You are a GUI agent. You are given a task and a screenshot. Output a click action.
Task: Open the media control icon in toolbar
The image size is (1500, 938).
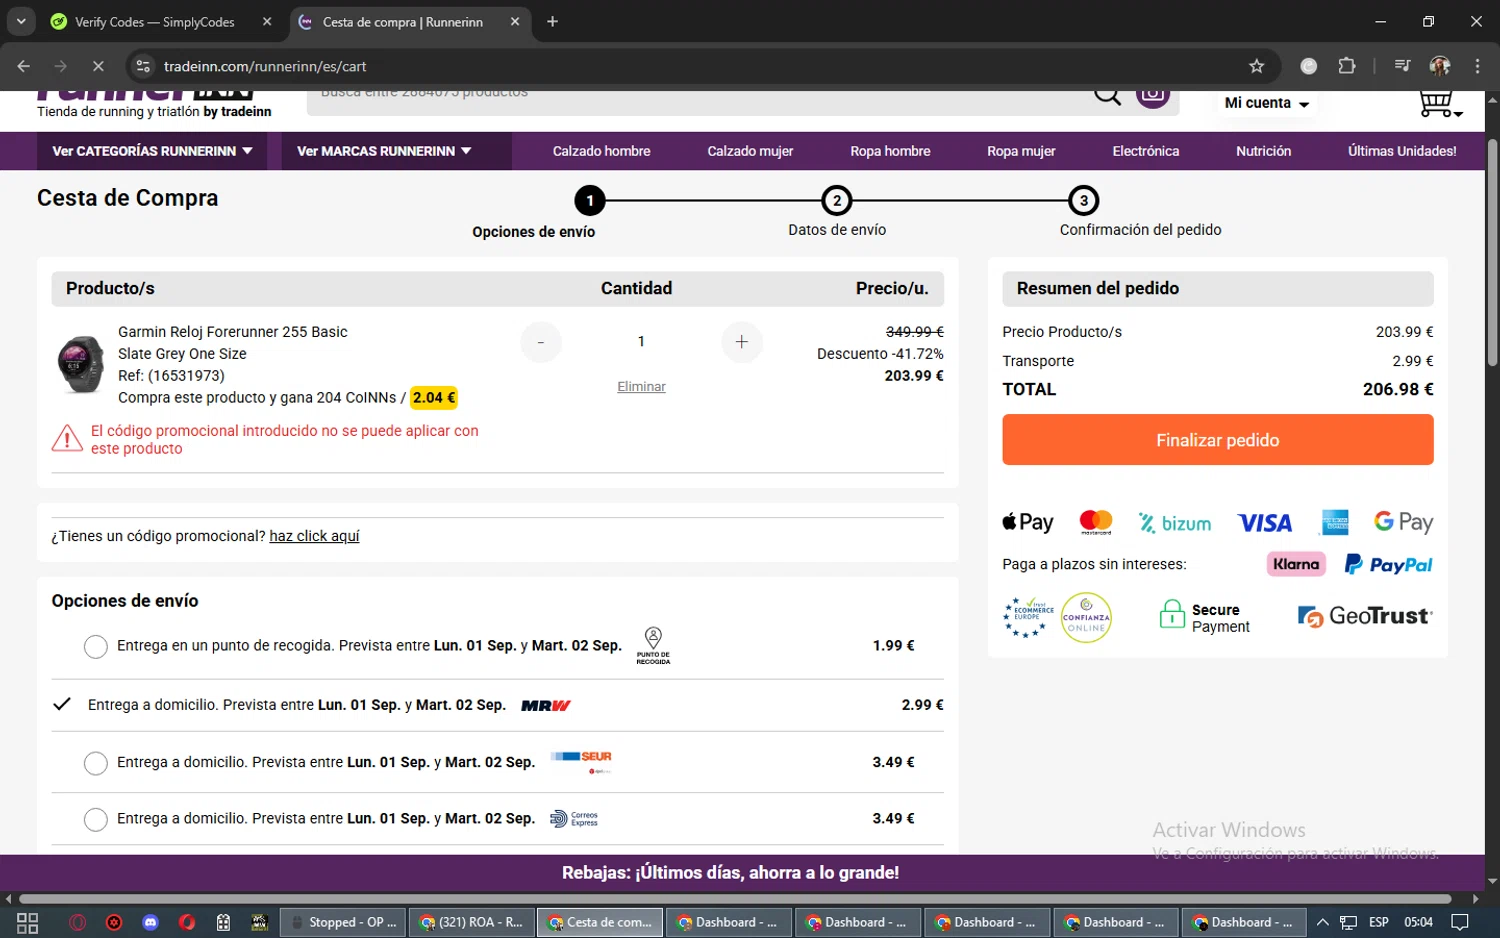[x=1402, y=66]
